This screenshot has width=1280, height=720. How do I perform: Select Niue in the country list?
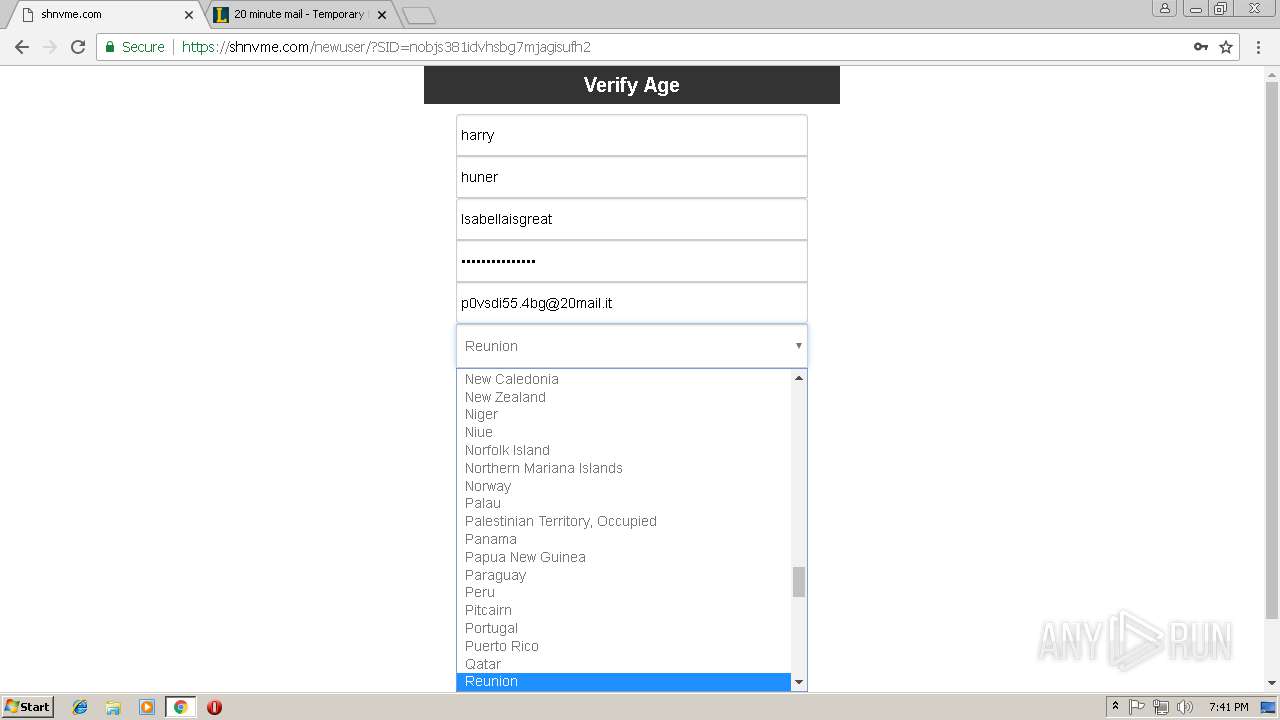624,432
